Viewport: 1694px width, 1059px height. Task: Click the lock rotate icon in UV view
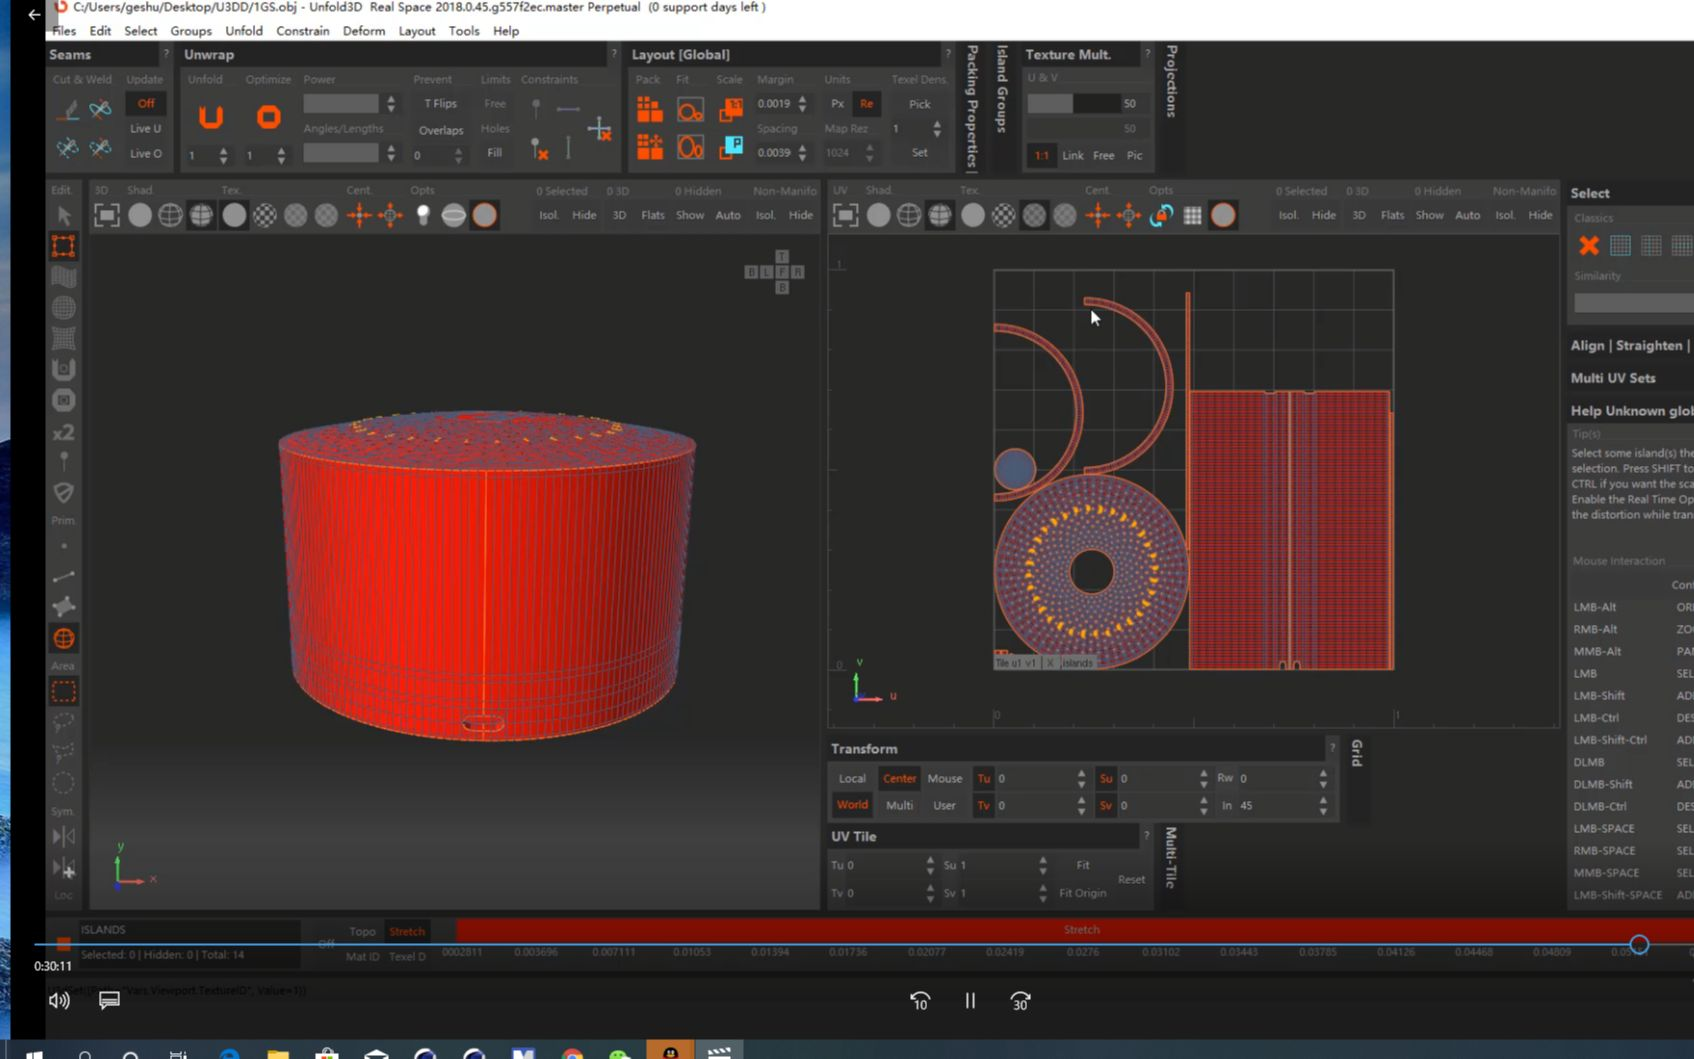[x=1161, y=215]
